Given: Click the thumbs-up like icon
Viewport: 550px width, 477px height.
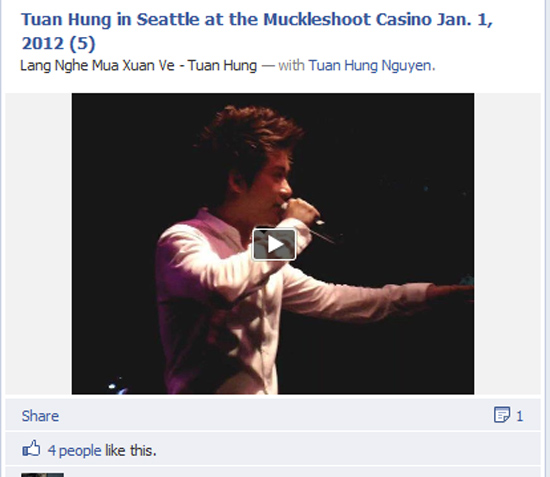Looking at the screenshot, I should coord(31,449).
